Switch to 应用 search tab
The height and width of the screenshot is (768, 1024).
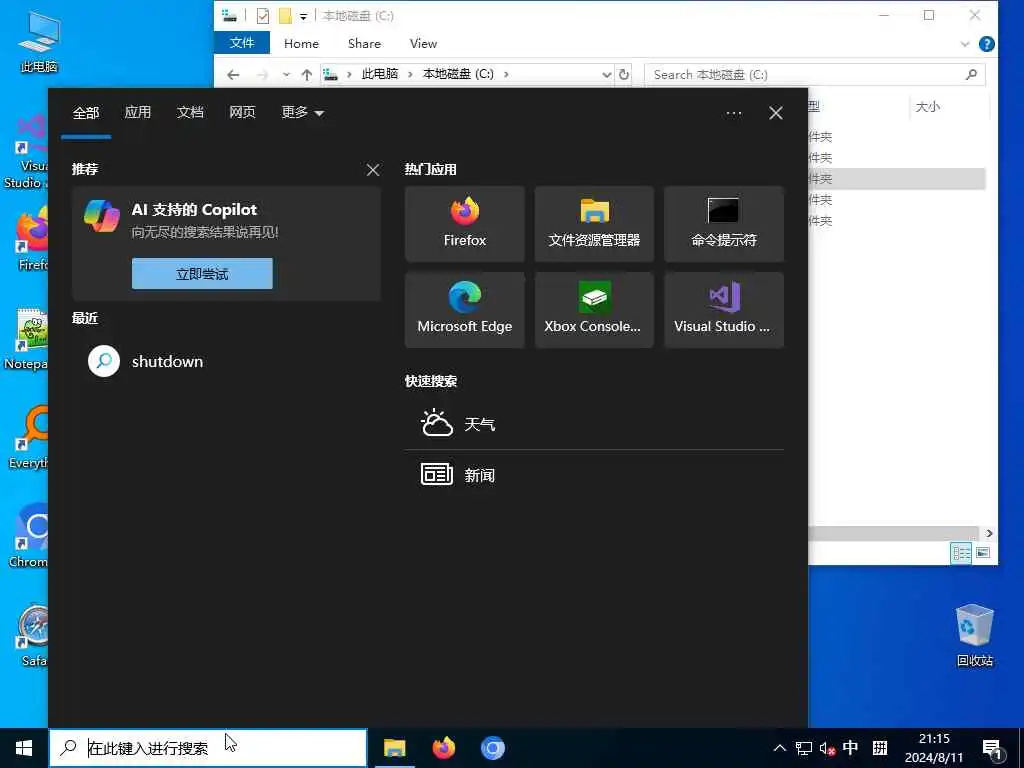point(138,112)
